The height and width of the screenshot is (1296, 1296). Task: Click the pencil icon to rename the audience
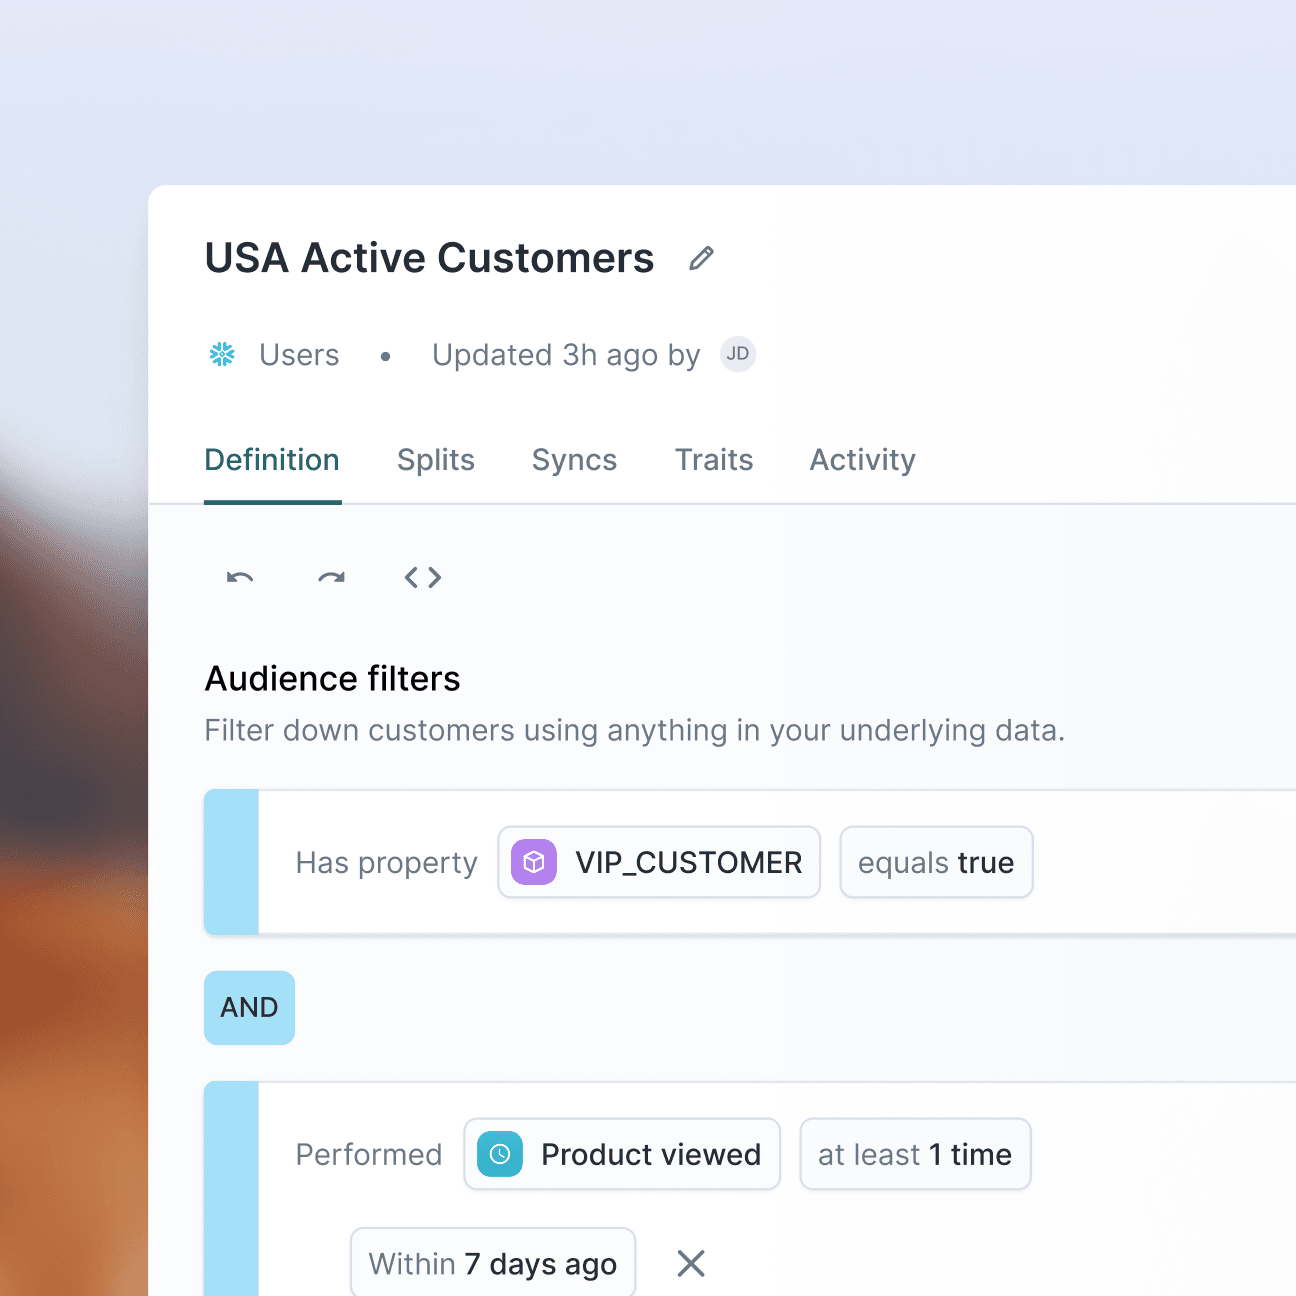point(701,258)
